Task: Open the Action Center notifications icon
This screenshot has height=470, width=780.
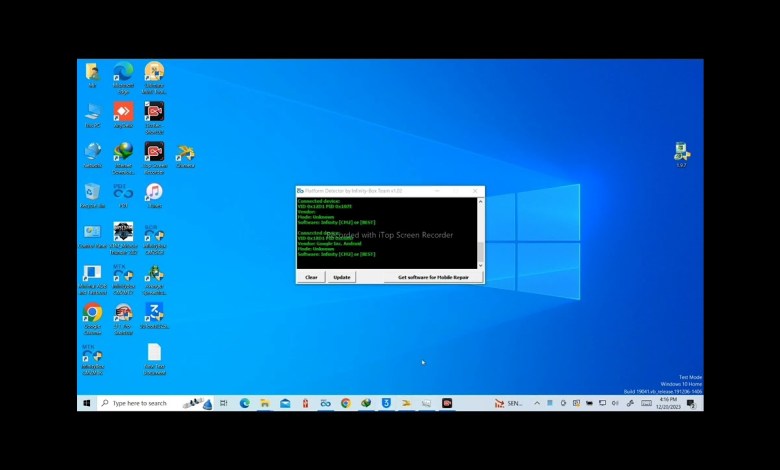Action: point(691,403)
